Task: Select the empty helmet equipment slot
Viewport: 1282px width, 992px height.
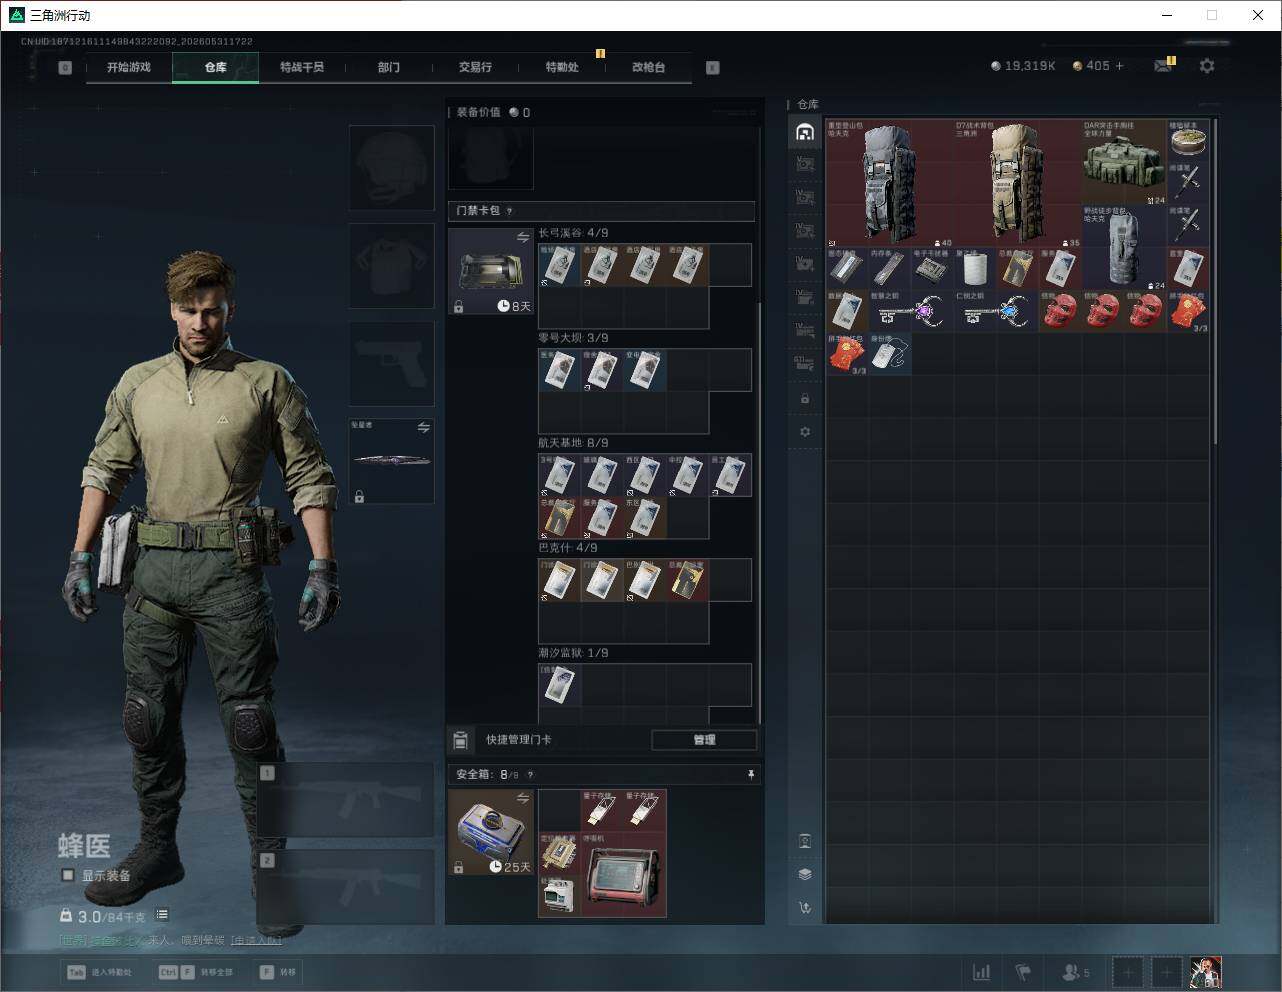Action: (391, 168)
